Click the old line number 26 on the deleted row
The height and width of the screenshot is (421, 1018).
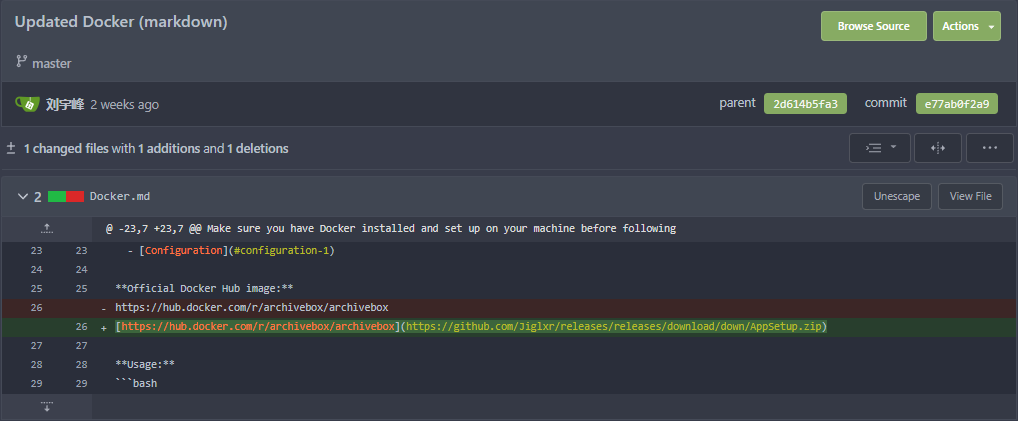[x=36, y=307]
